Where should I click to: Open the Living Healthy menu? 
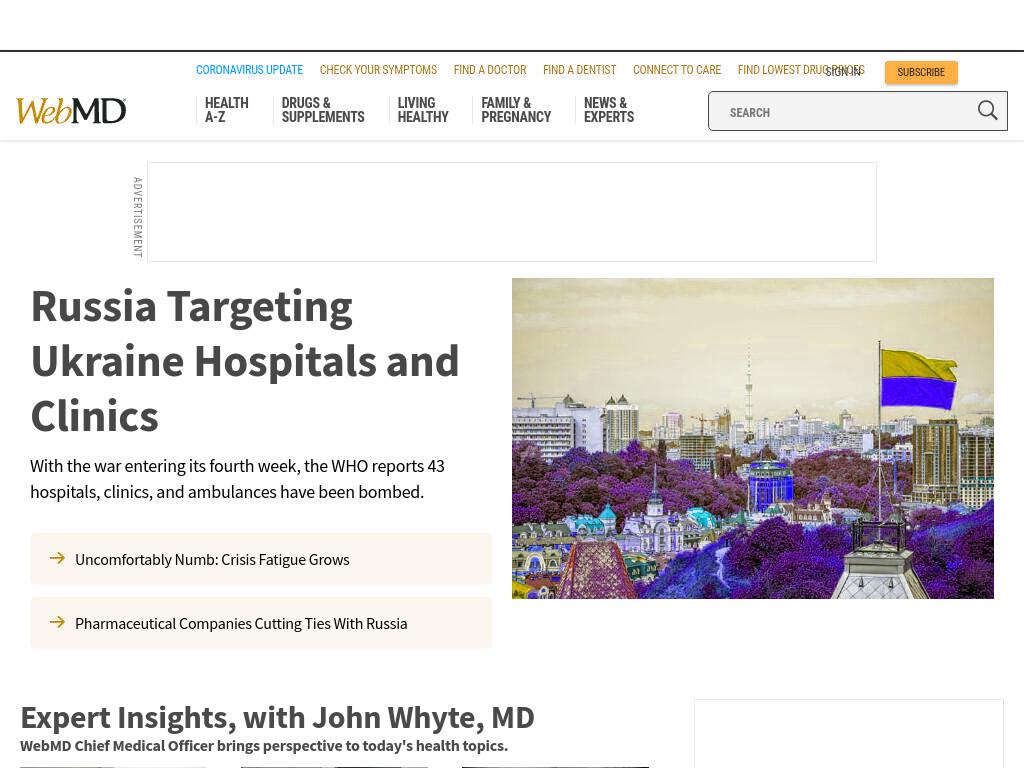[423, 110]
